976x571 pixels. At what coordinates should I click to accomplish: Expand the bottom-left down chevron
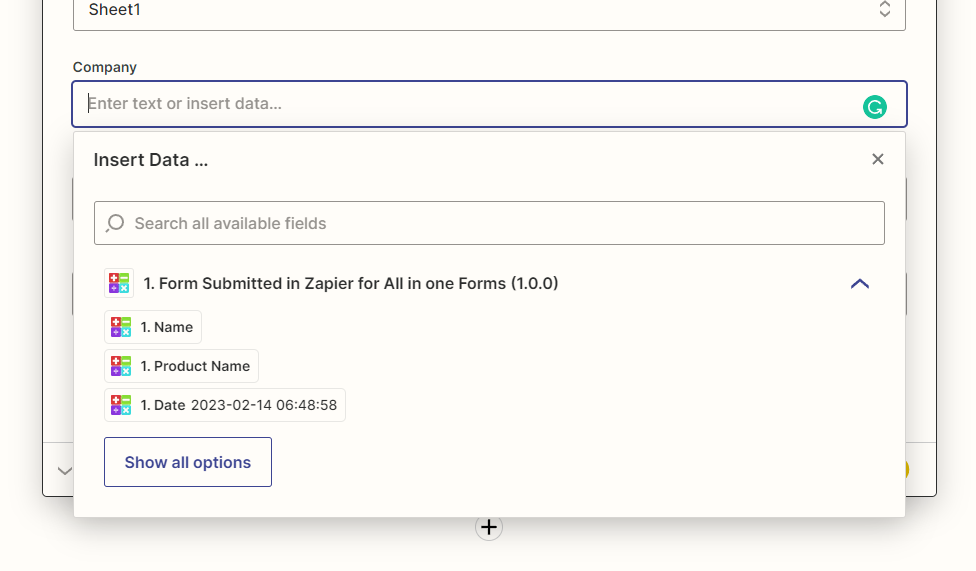[64, 471]
